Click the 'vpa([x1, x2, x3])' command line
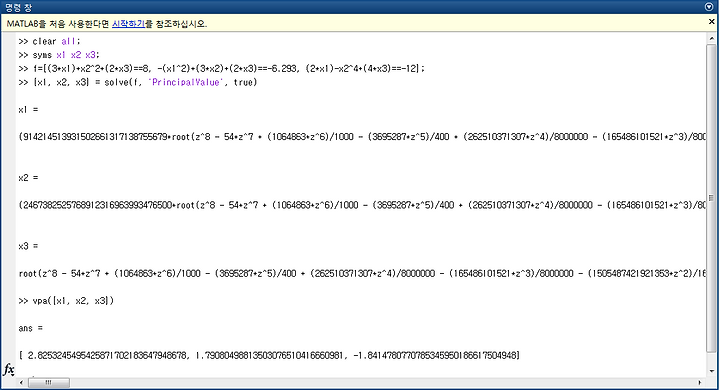The width and height of the screenshot is (720, 390). (66, 301)
